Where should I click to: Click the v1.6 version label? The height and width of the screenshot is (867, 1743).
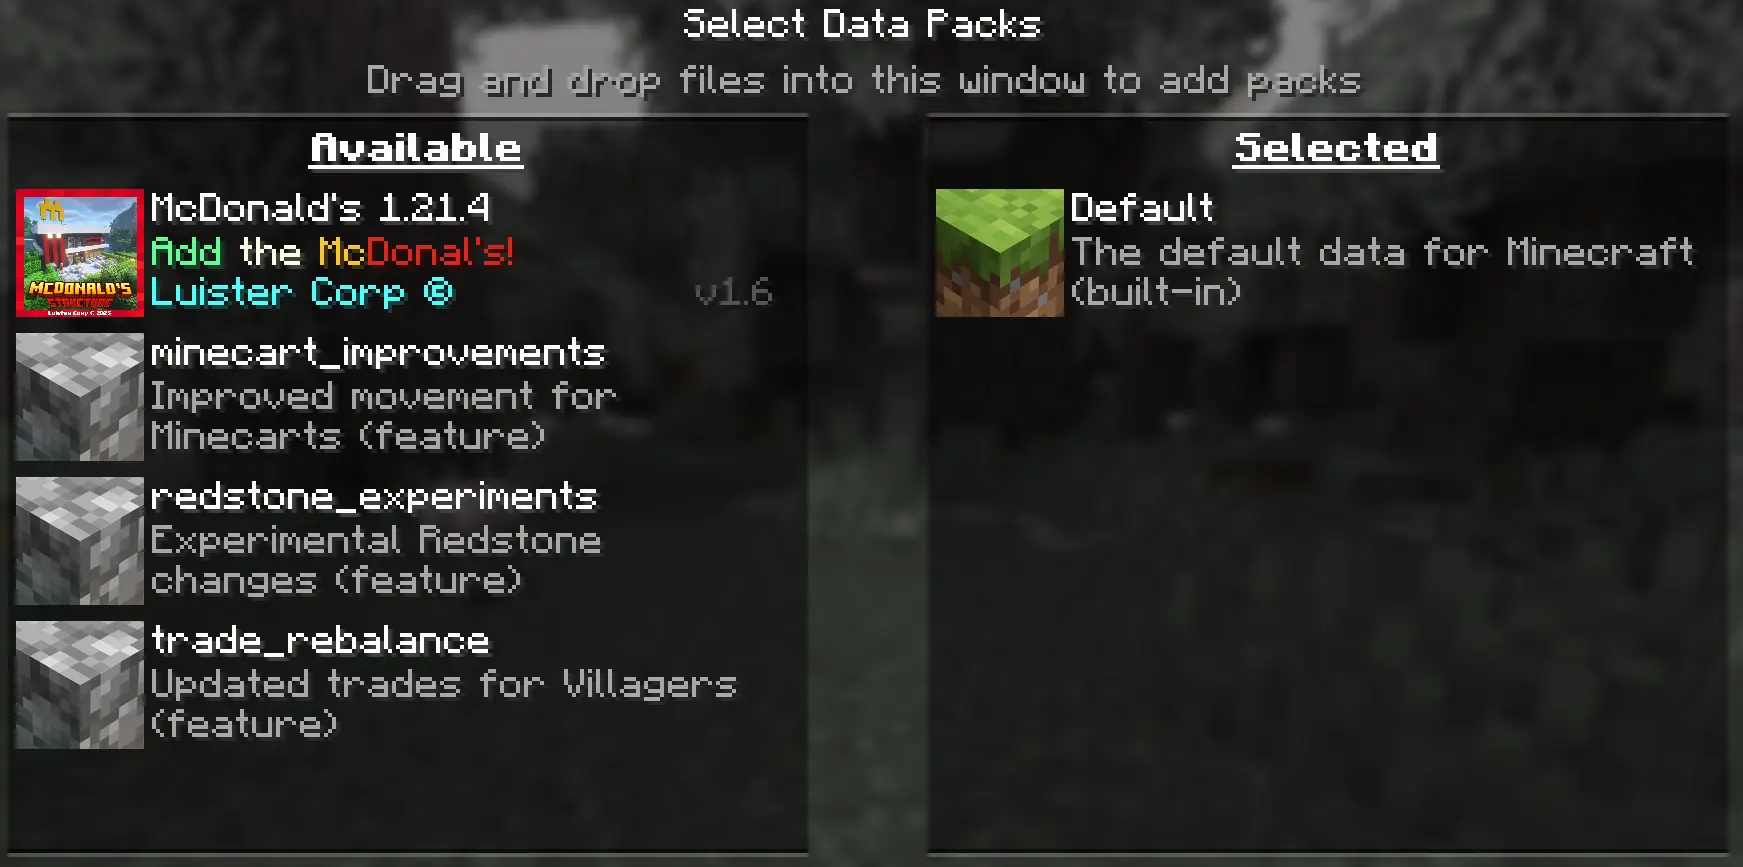click(734, 293)
